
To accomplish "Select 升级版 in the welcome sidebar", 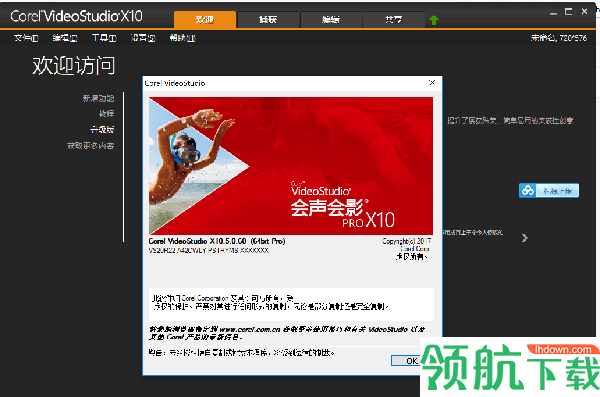I will (102, 129).
